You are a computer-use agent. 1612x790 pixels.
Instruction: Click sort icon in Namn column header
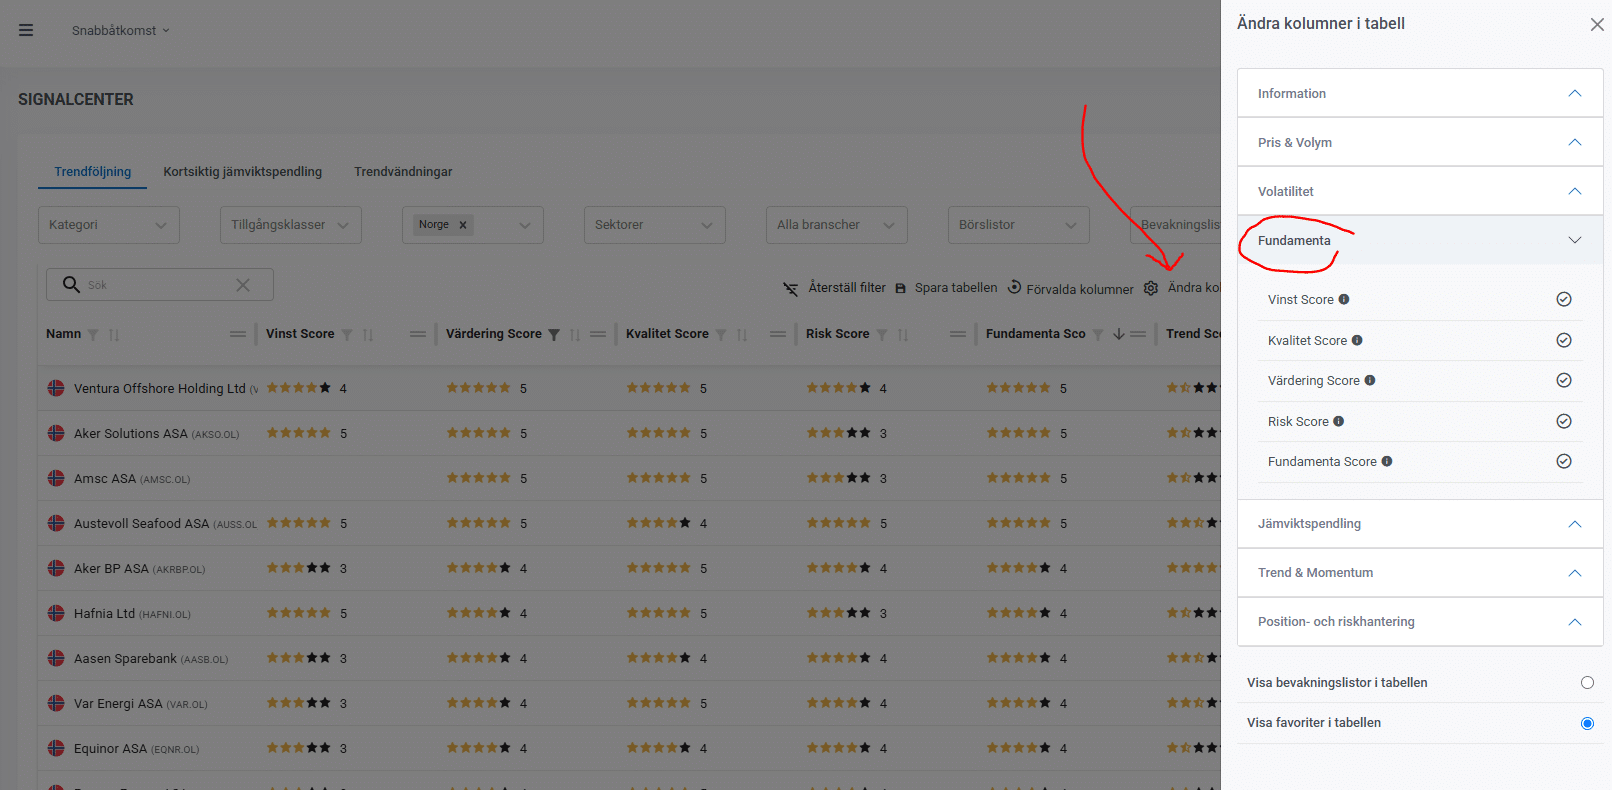point(114,335)
